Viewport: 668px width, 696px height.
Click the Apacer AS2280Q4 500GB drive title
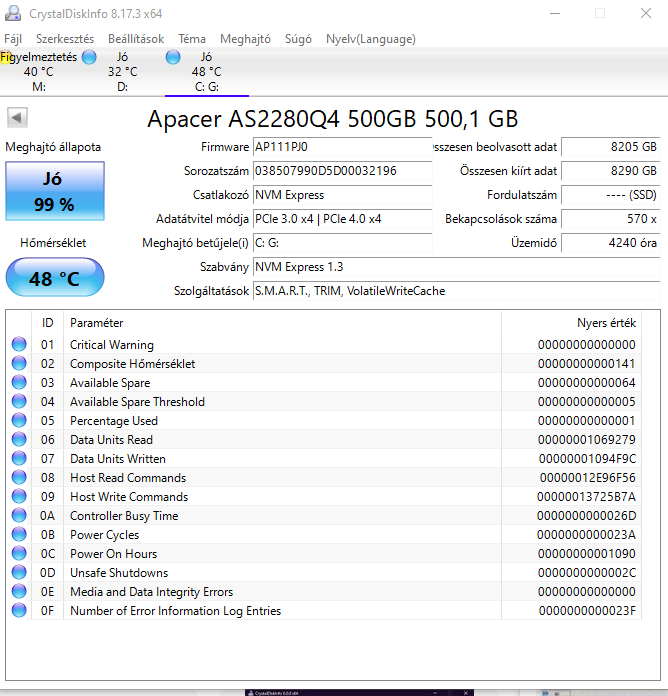tap(332, 119)
